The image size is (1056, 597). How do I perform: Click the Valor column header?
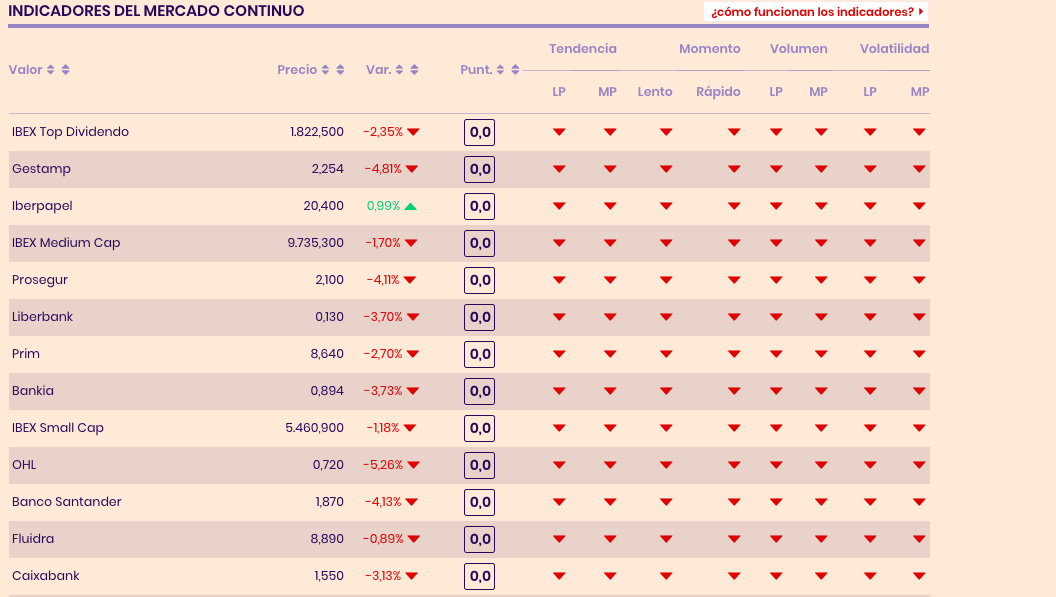tap(26, 69)
